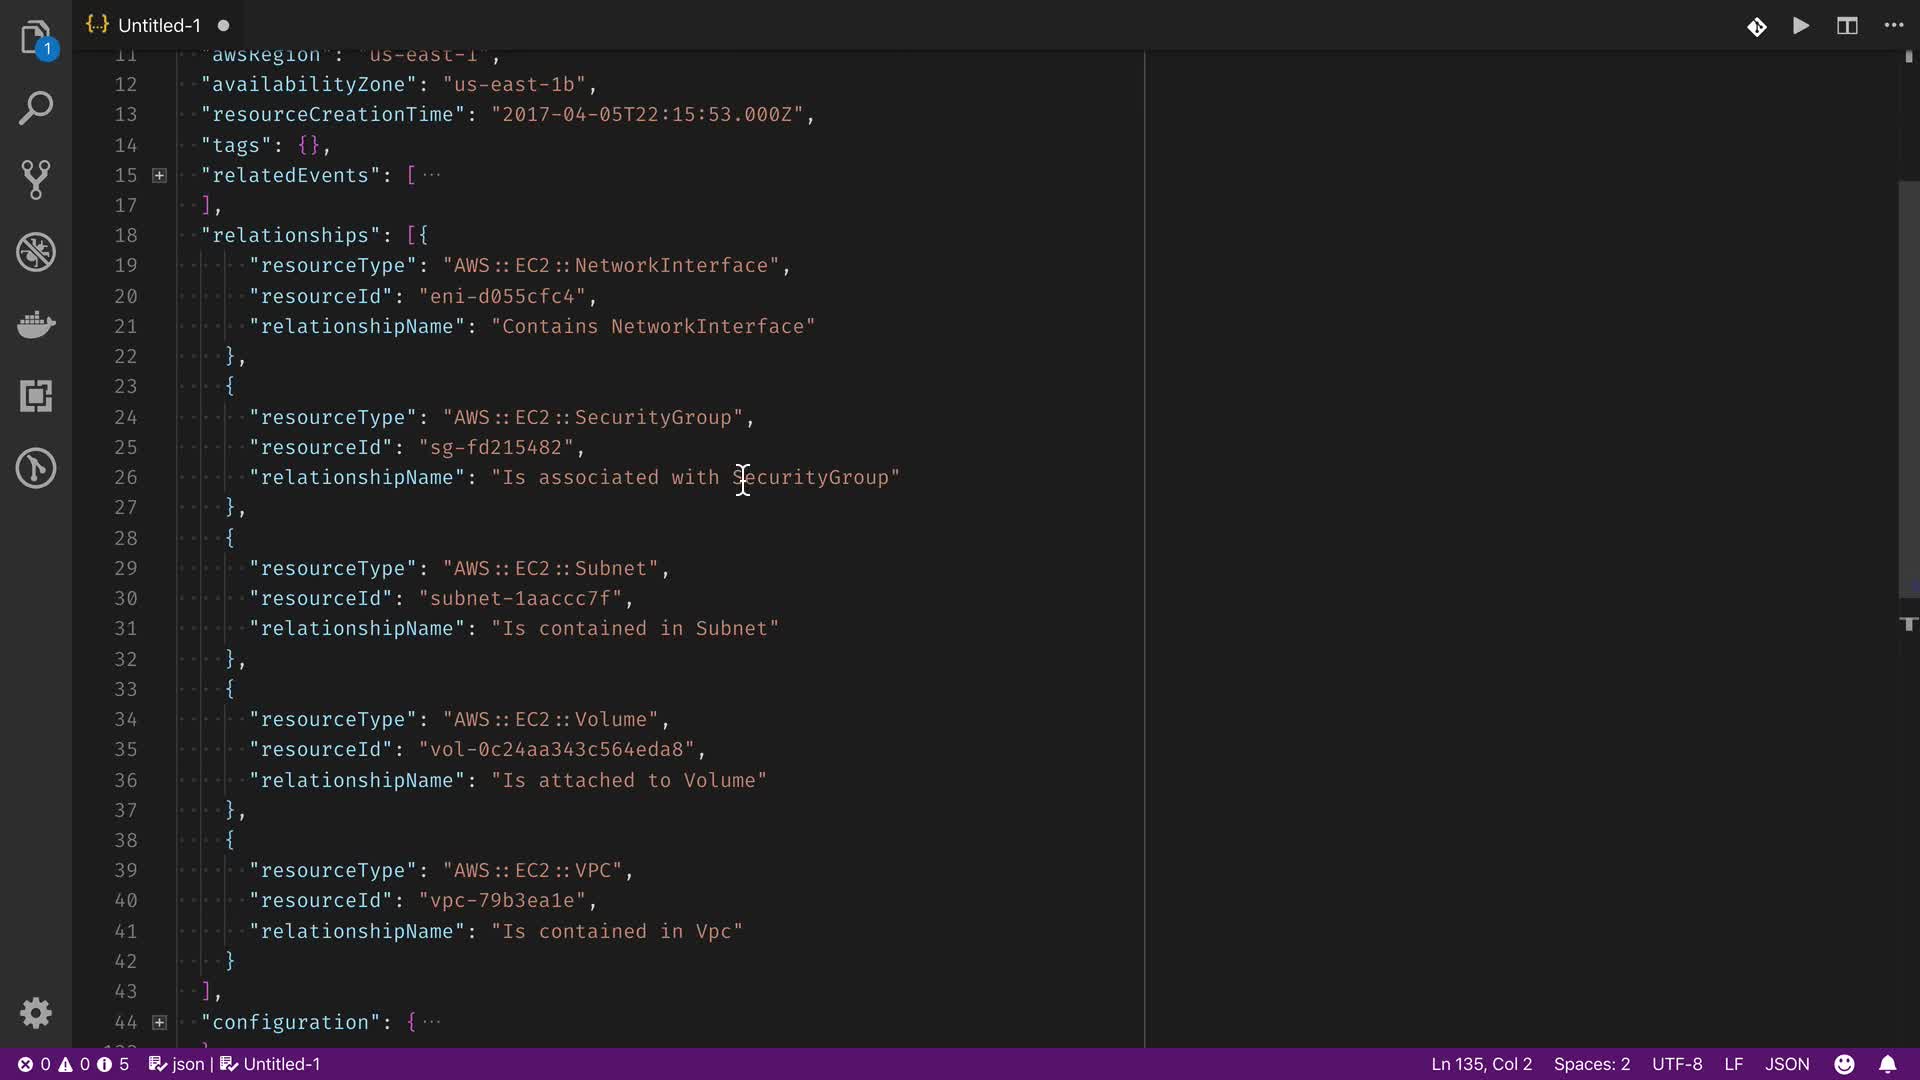
Task: Open the JSON language mode selector
Action: [1787, 1064]
